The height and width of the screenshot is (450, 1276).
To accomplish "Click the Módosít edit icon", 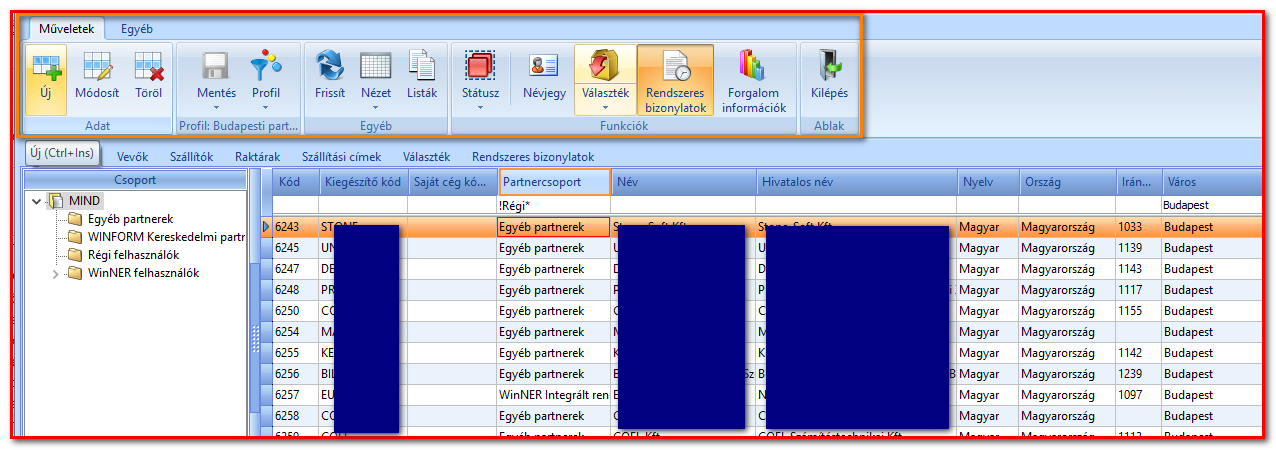I will (98, 68).
